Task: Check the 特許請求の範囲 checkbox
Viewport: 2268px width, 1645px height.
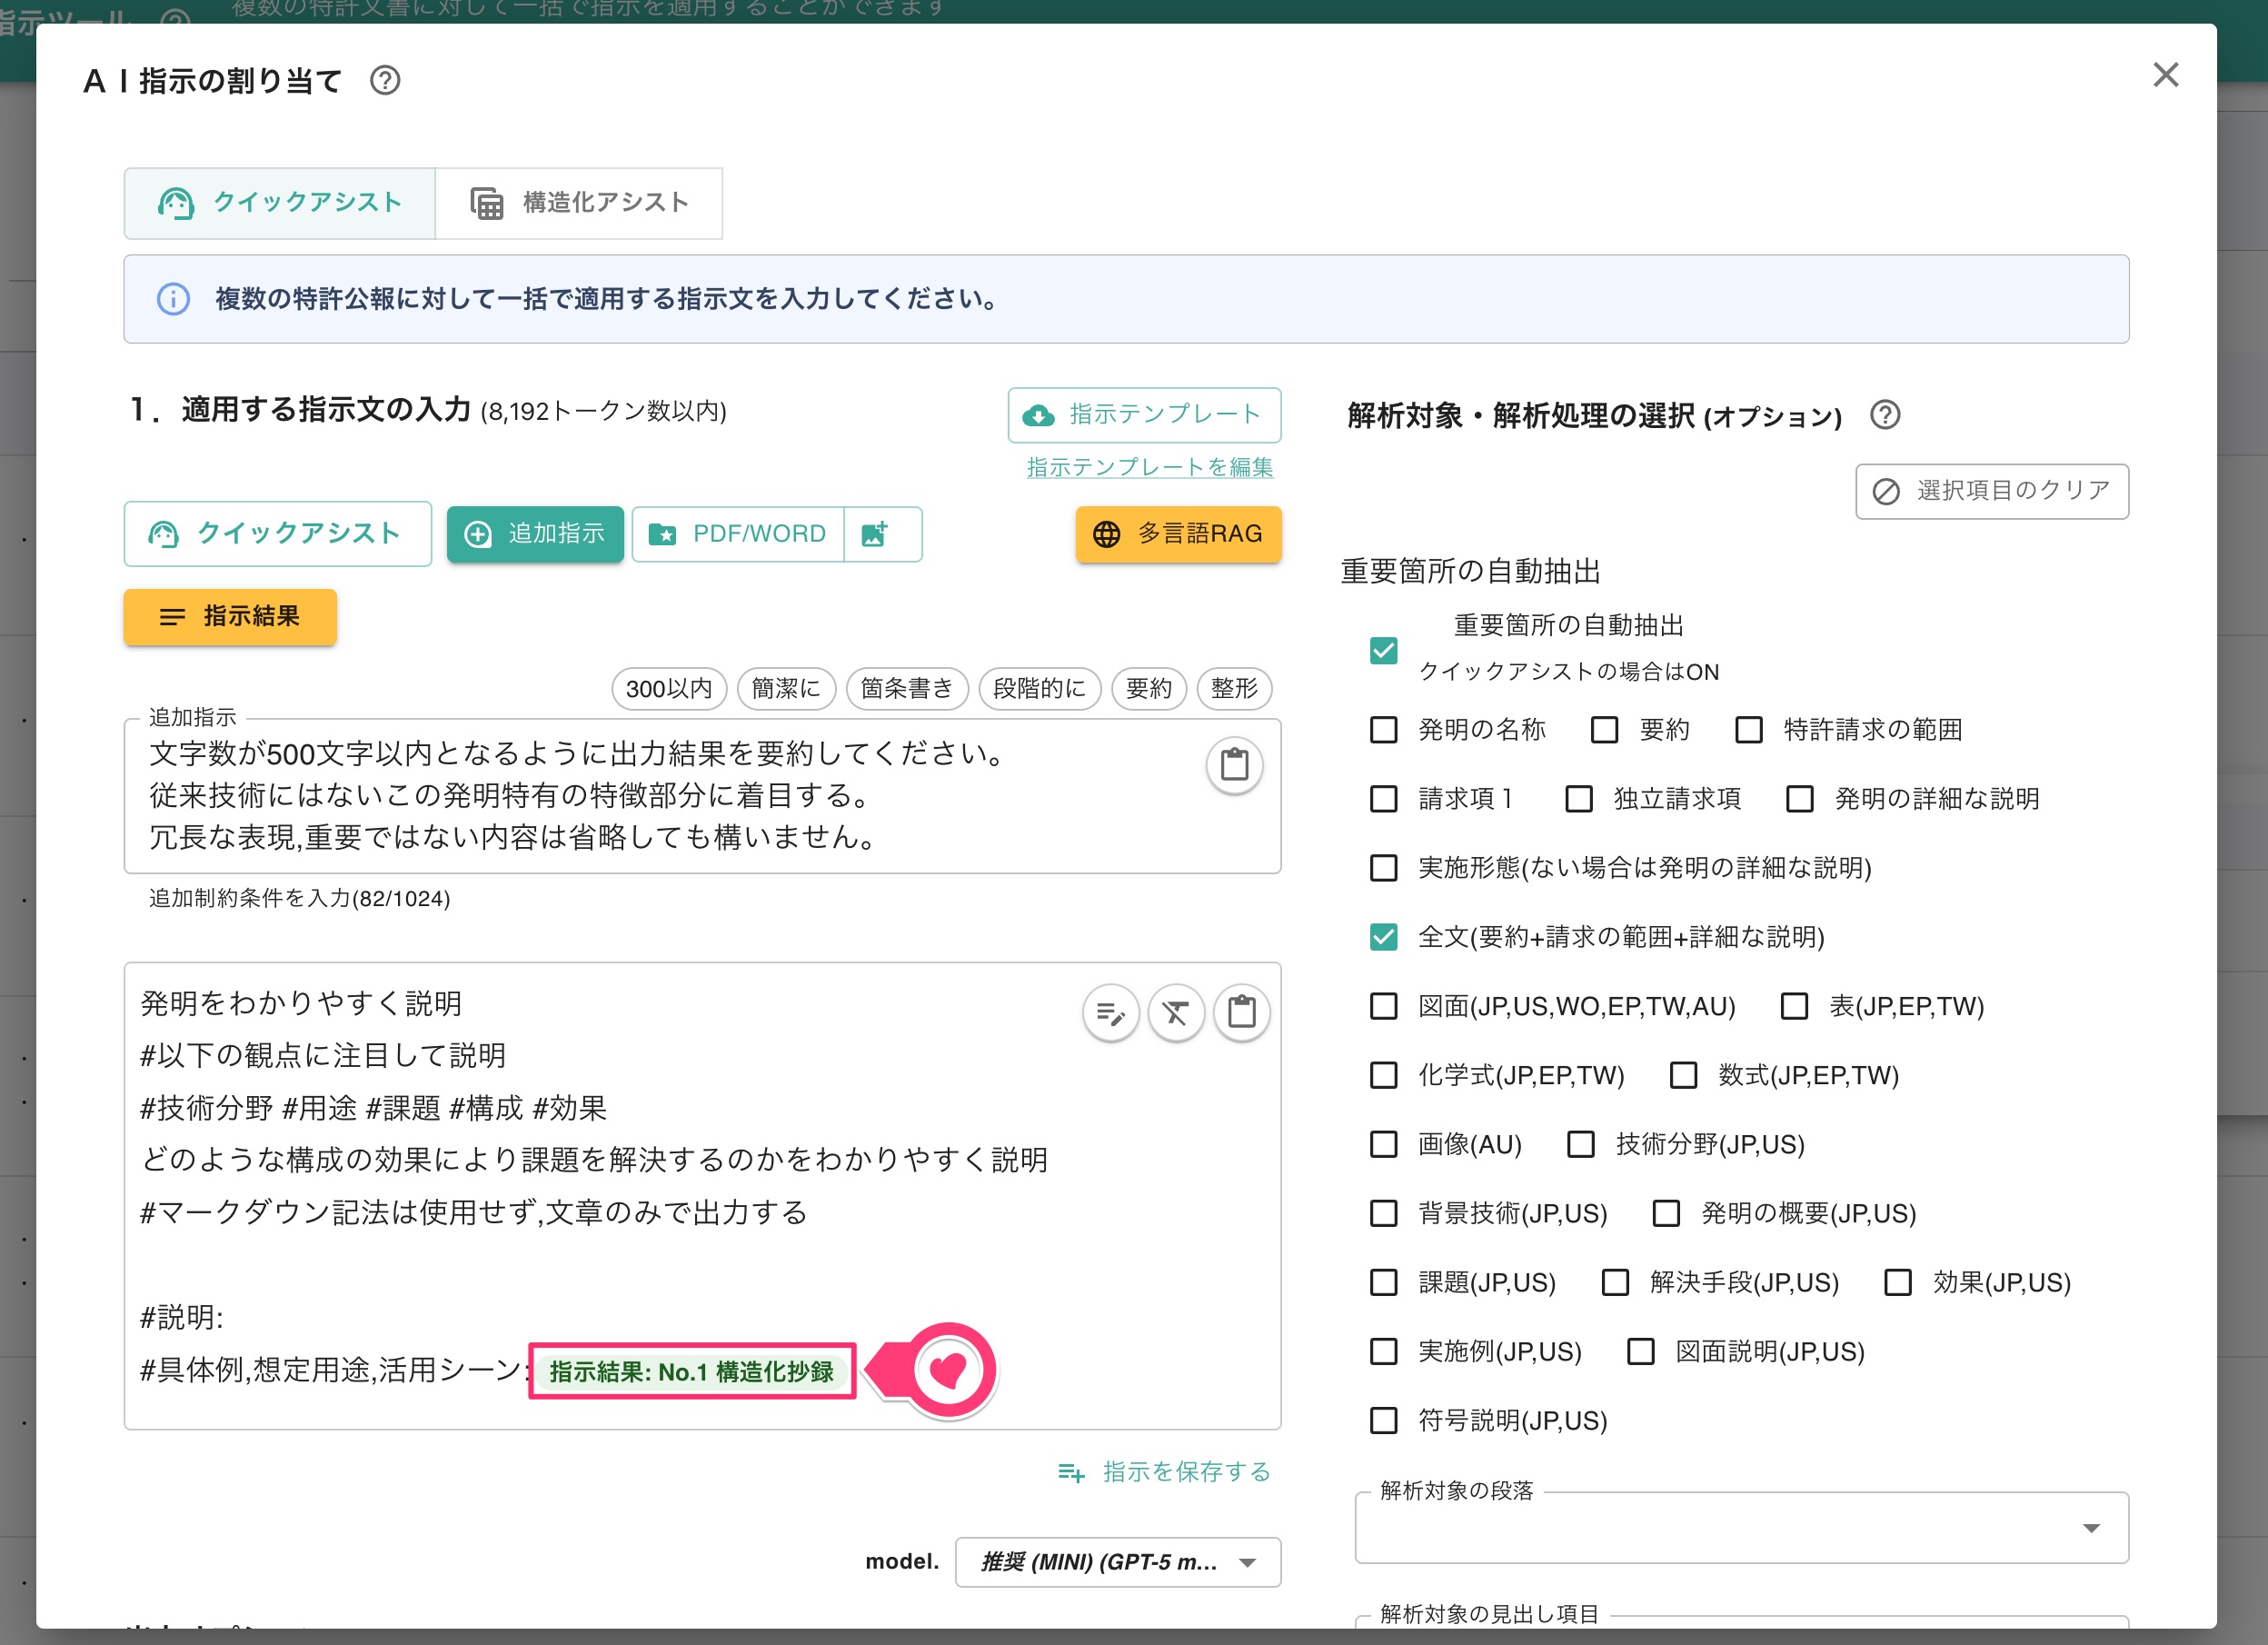Action: 1748,730
